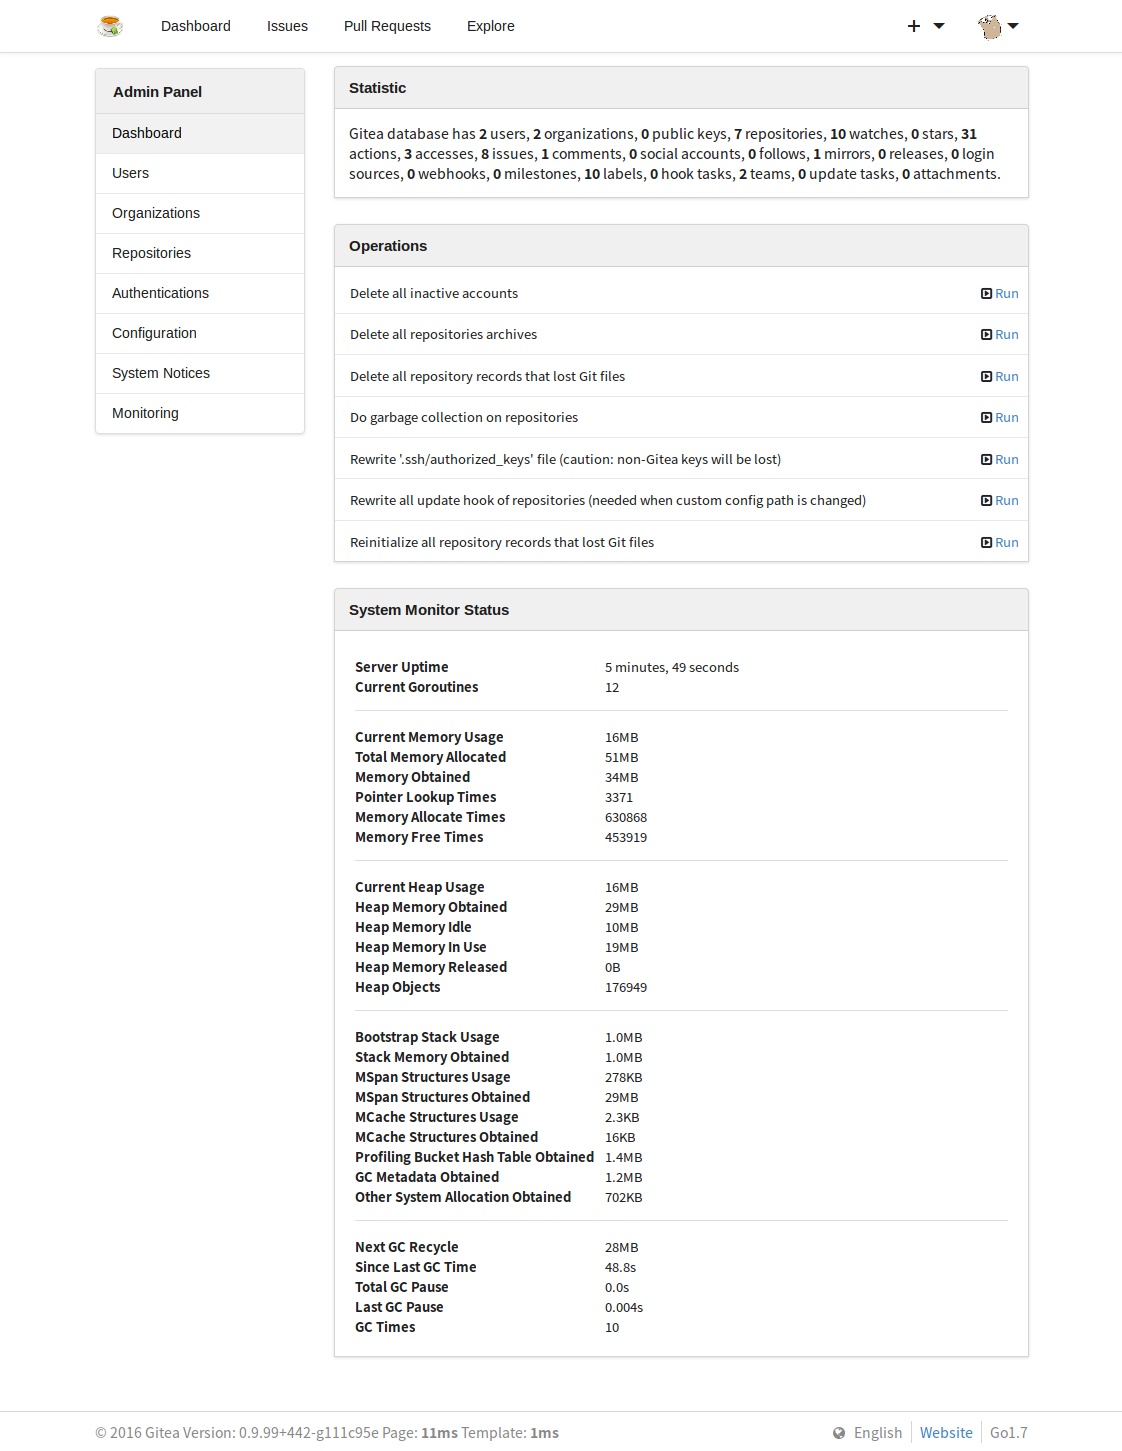Open the Pull Requests page
1122x1451 pixels.
387,25
